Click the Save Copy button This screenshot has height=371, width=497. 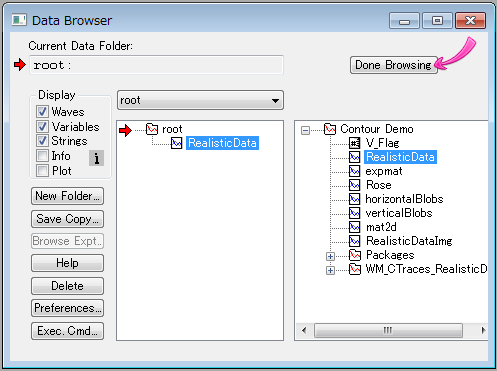click(x=67, y=219)
